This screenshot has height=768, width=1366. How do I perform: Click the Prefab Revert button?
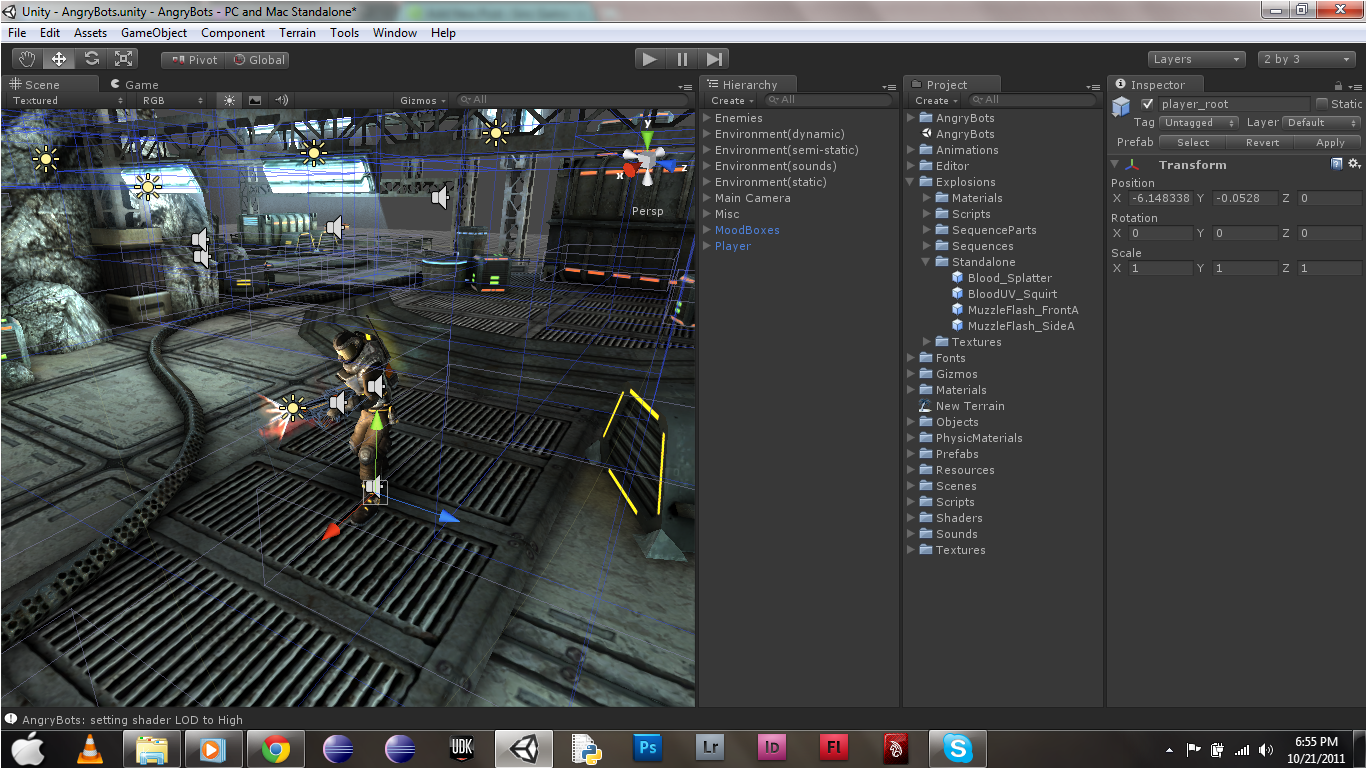pyautogui.click(x=1262, y=142)
